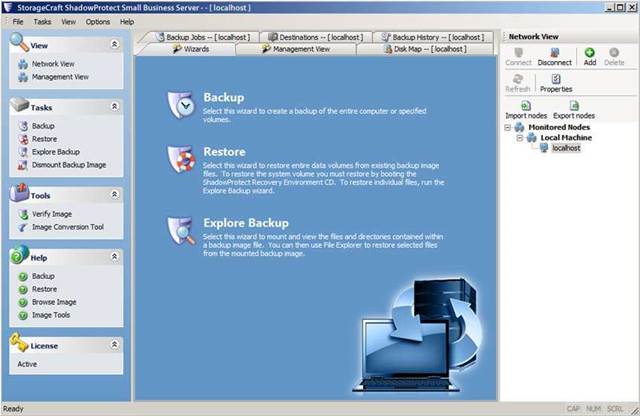
Task: Click Image Tools help icon
Action: pyautogui.click(x=23, y=316)
